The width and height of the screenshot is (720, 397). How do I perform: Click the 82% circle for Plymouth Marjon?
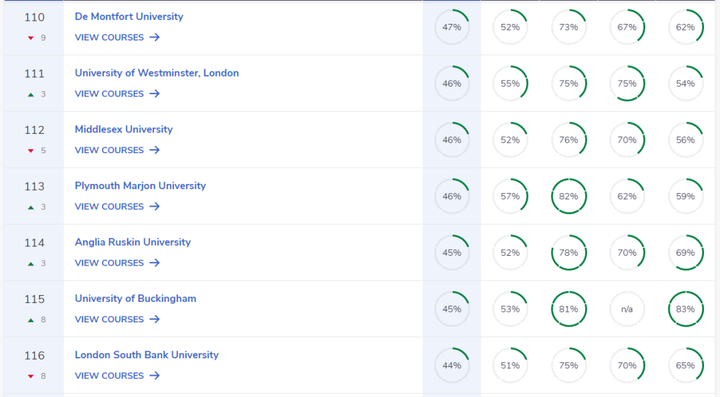point(568,196)
